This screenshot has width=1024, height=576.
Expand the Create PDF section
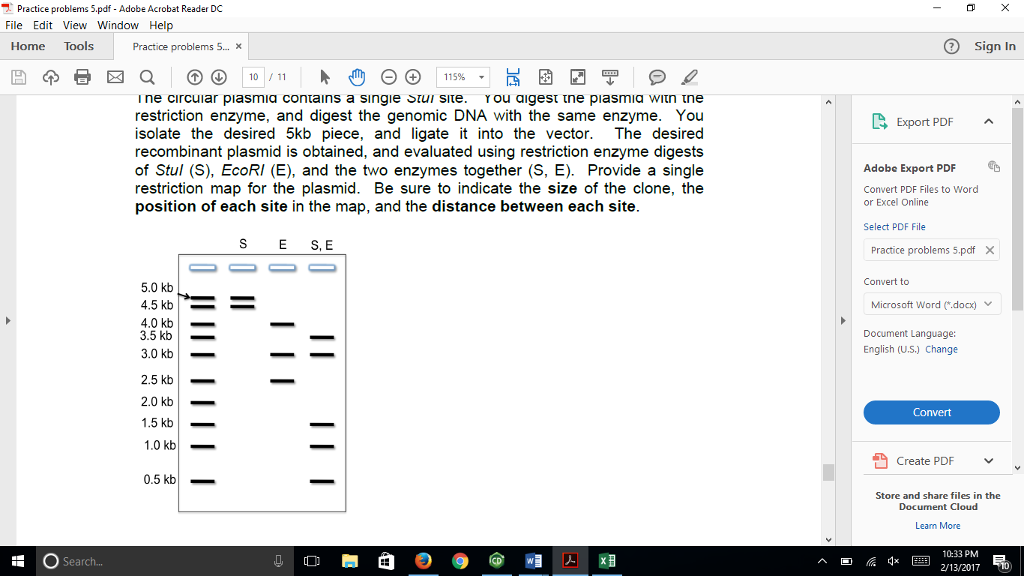click(x=990, y=460)
